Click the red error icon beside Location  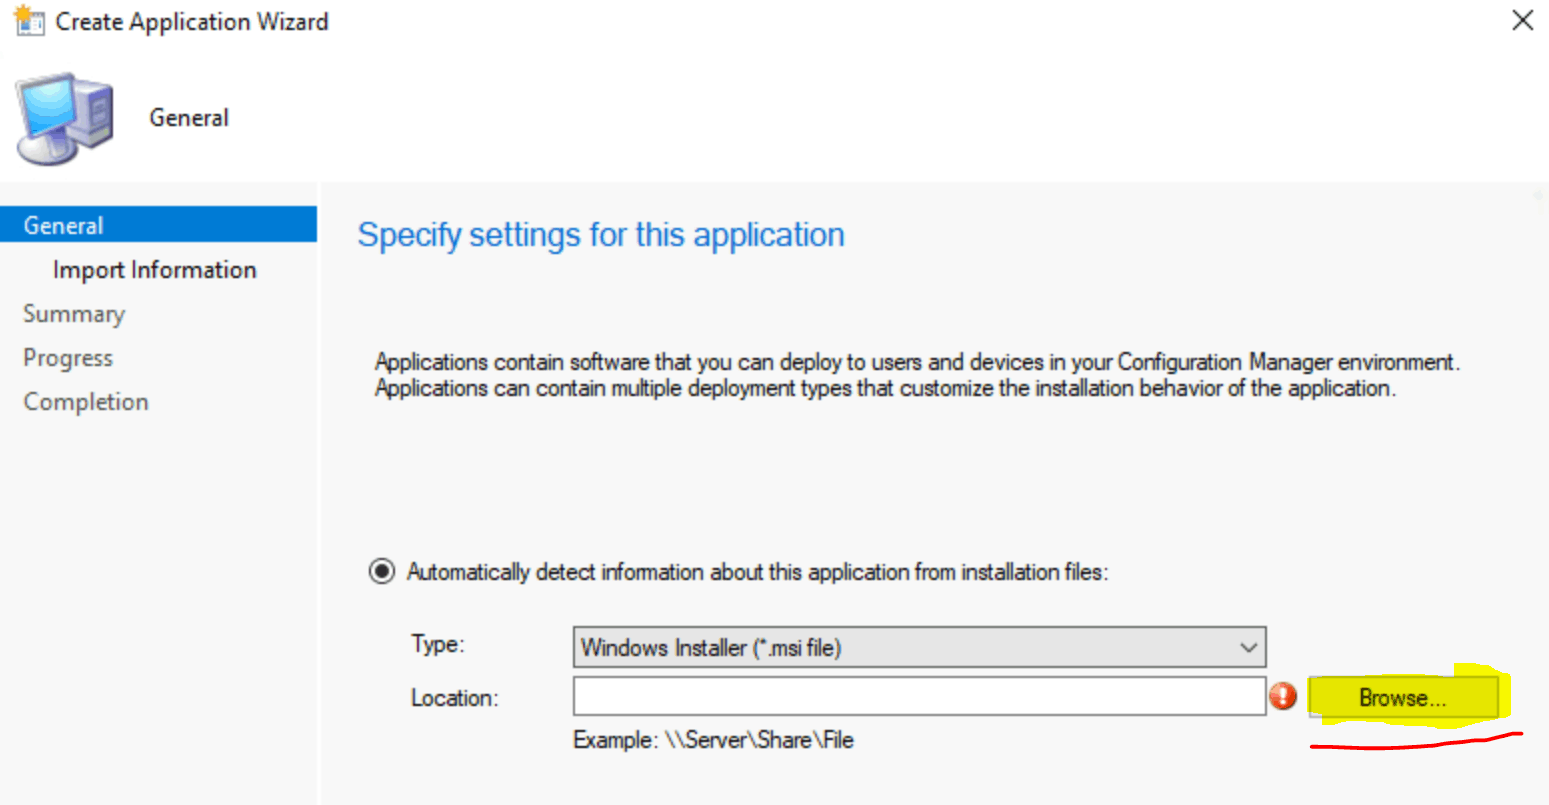point(1283,696)
